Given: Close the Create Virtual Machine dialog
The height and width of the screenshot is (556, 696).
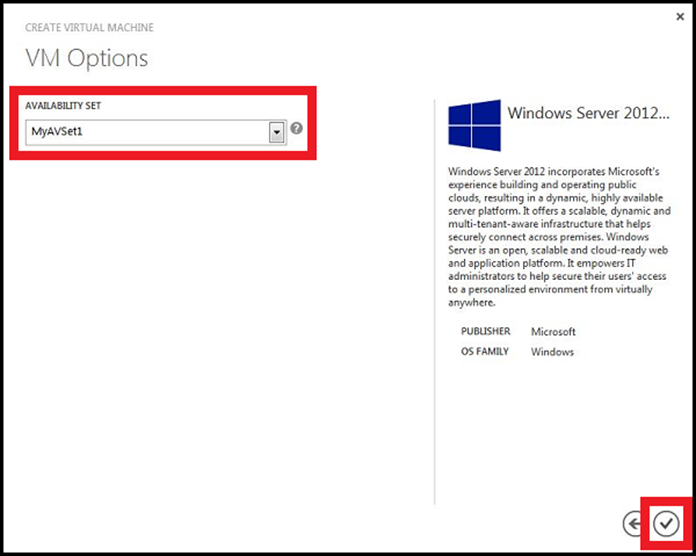Looking at the screenshot, I should [x=680, y=17].
